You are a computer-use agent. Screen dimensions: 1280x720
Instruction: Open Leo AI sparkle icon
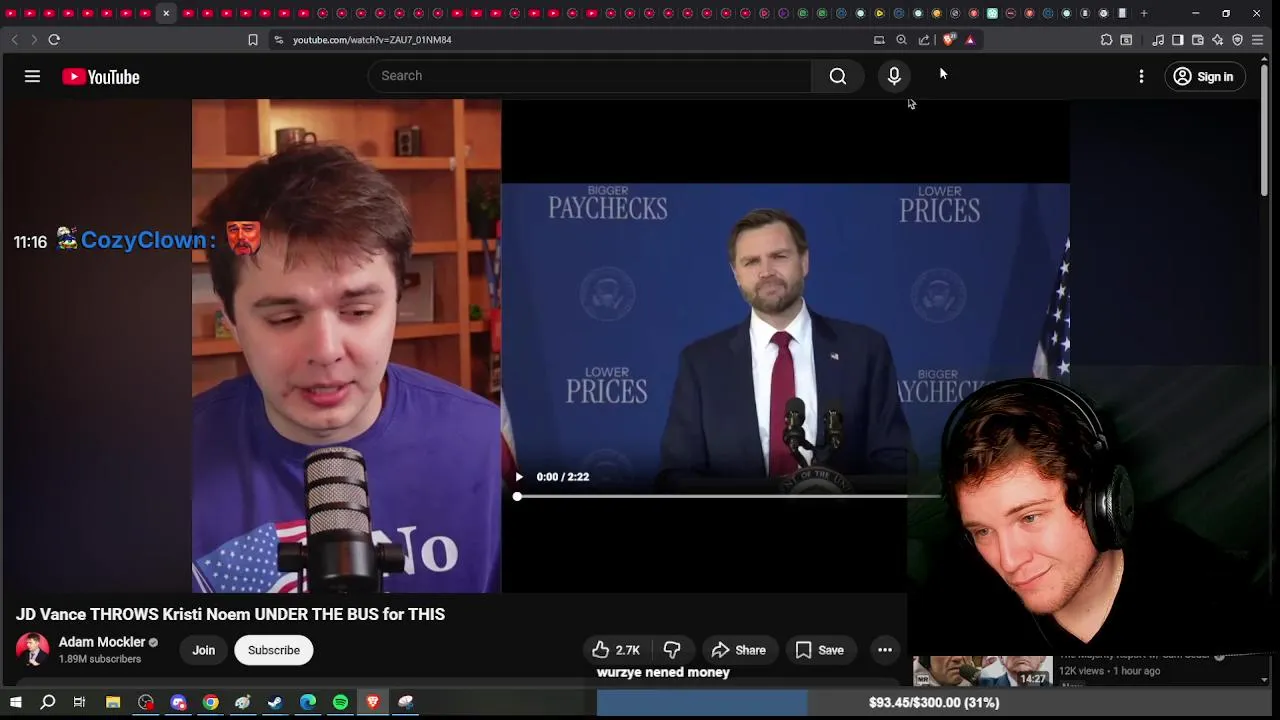point(1218,40)
